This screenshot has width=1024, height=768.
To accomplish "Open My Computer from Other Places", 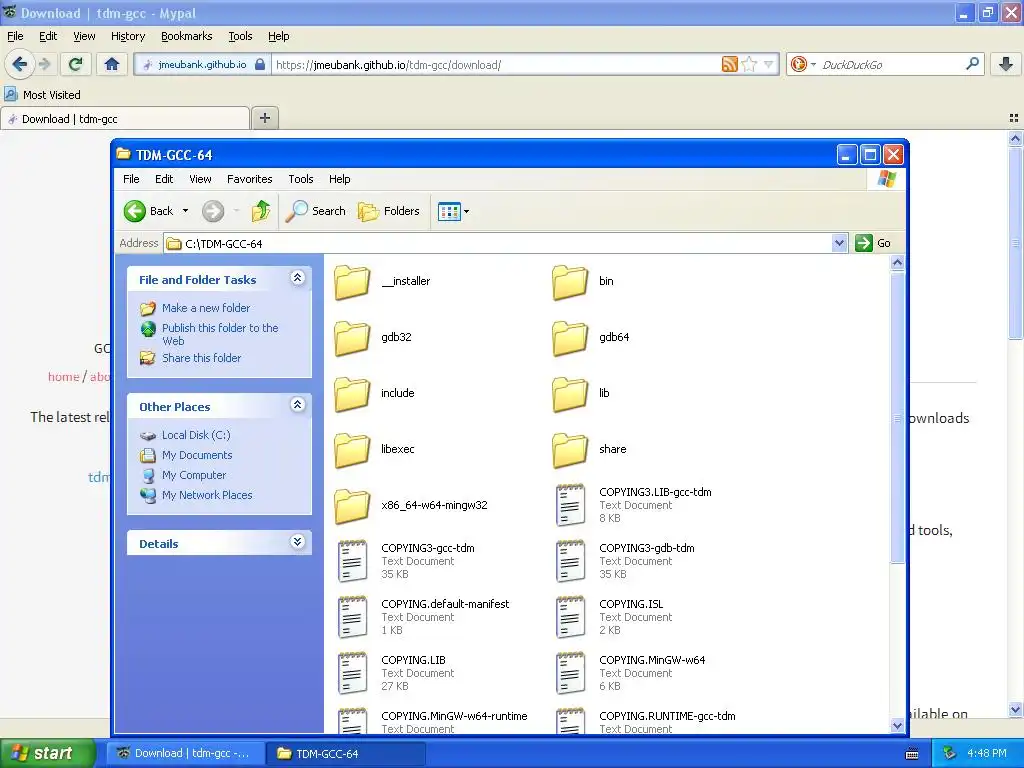I will [x=193, y=475].
